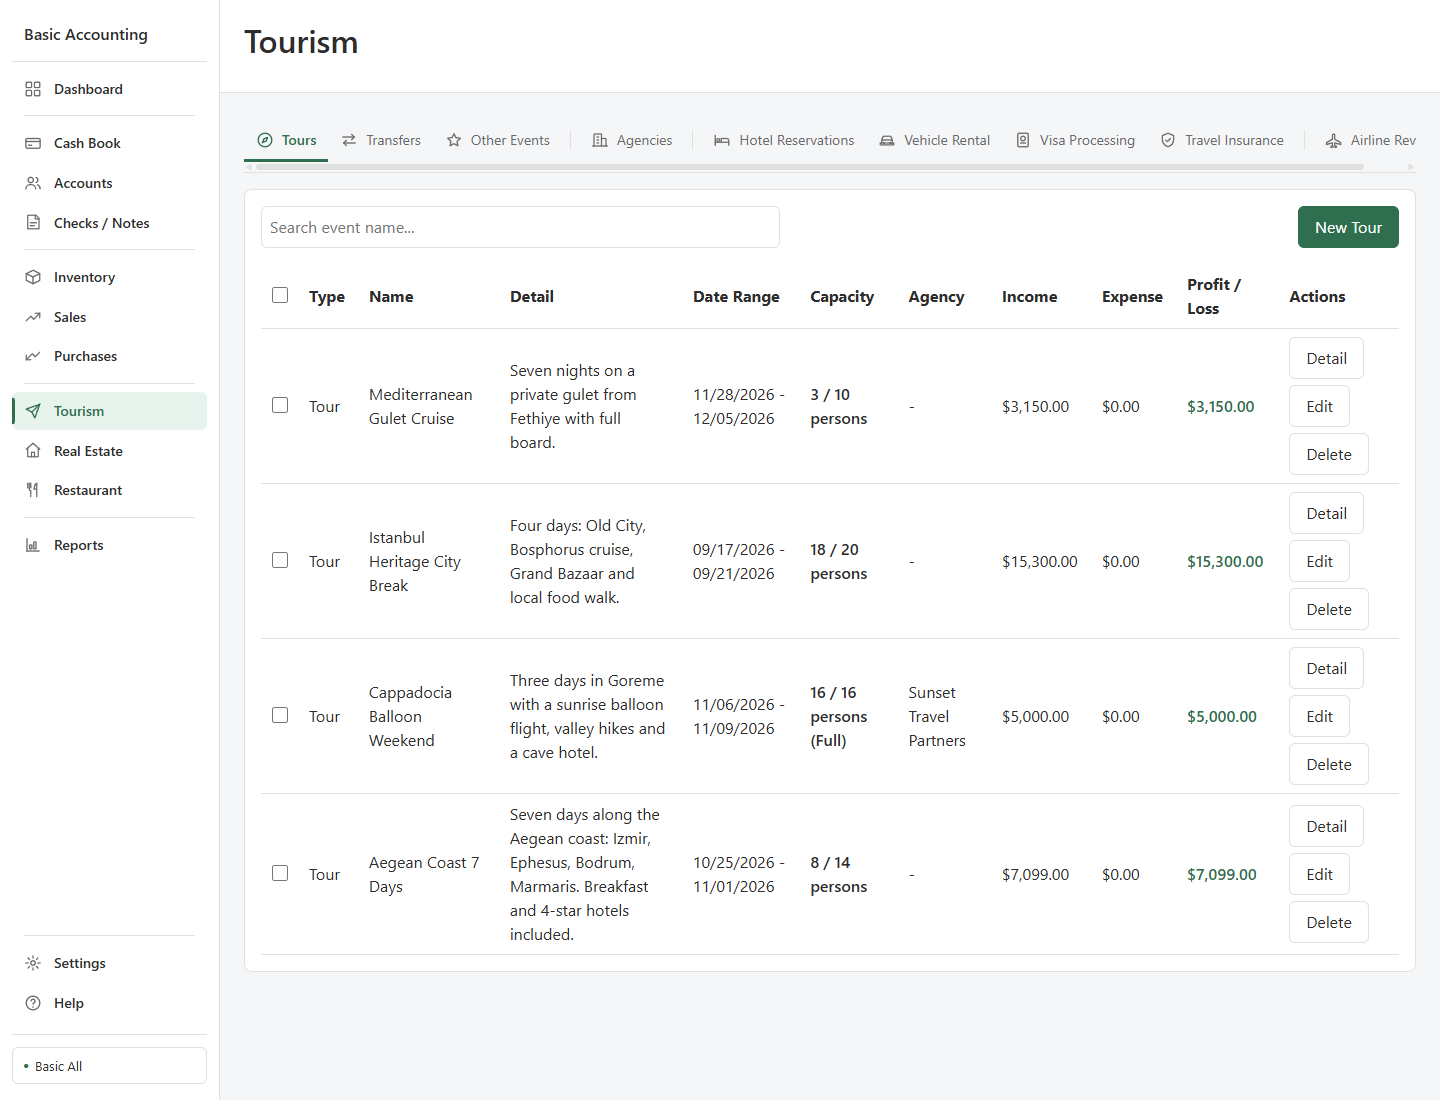The image size is (1440, 1100).
Task: Open Reports using the bar chart icon
Action: (33, 545)
